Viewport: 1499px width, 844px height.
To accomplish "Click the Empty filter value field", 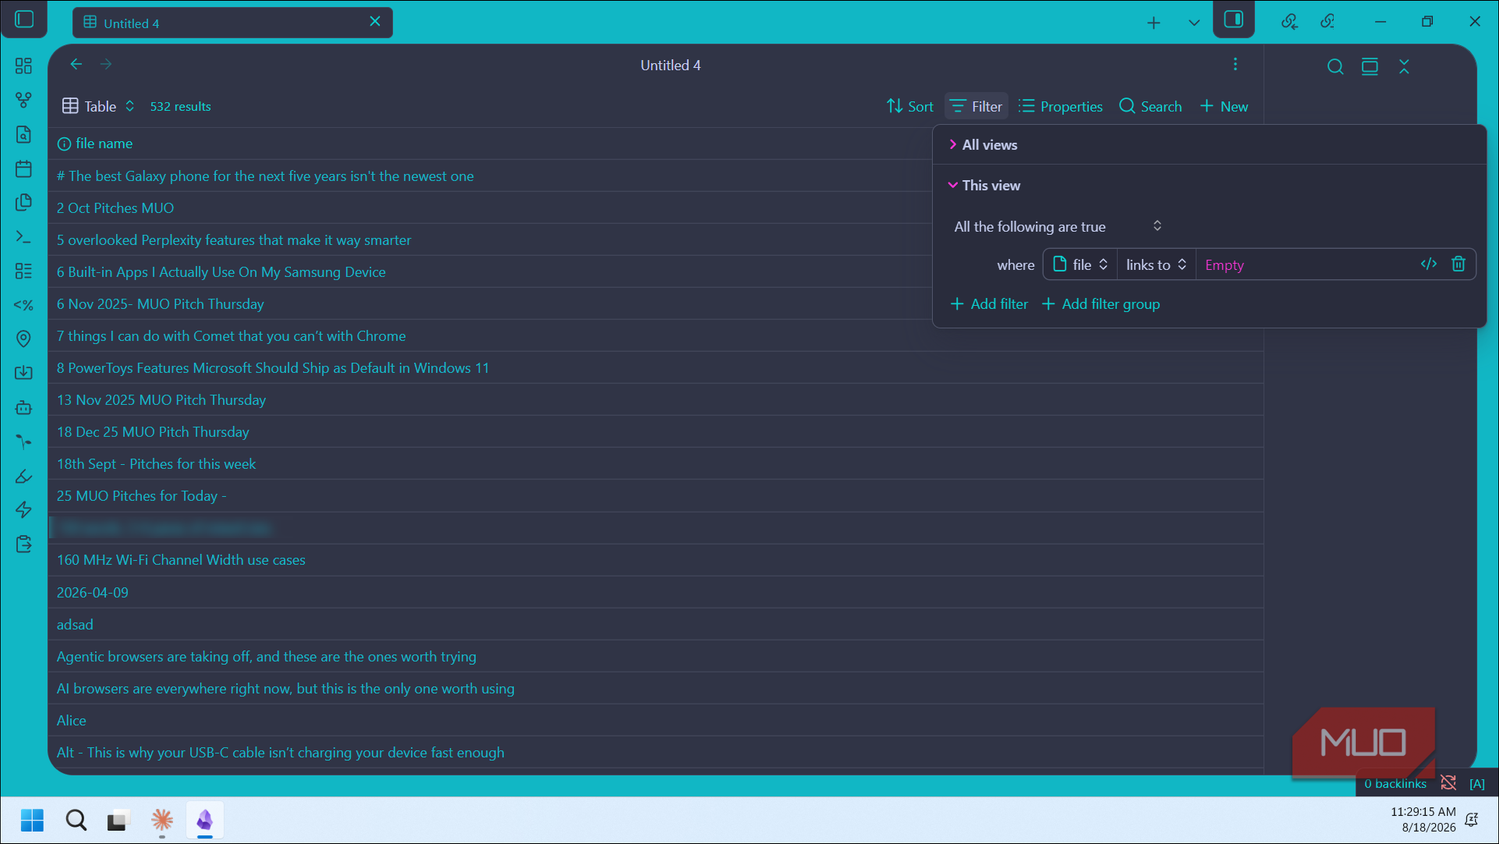I will pyautogui.click(x=1304, y=264).
